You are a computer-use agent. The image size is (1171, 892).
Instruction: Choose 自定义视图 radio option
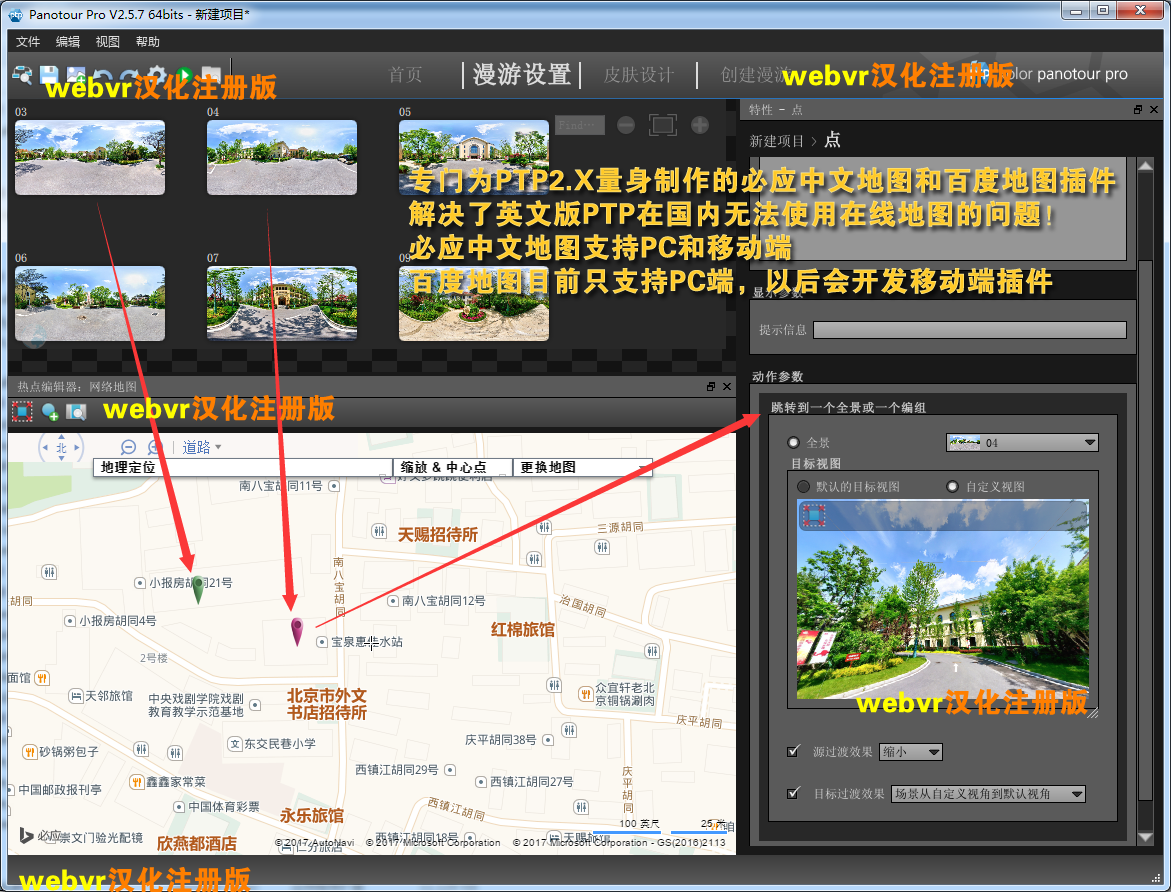pyautogui.click(x=952, y=486)
